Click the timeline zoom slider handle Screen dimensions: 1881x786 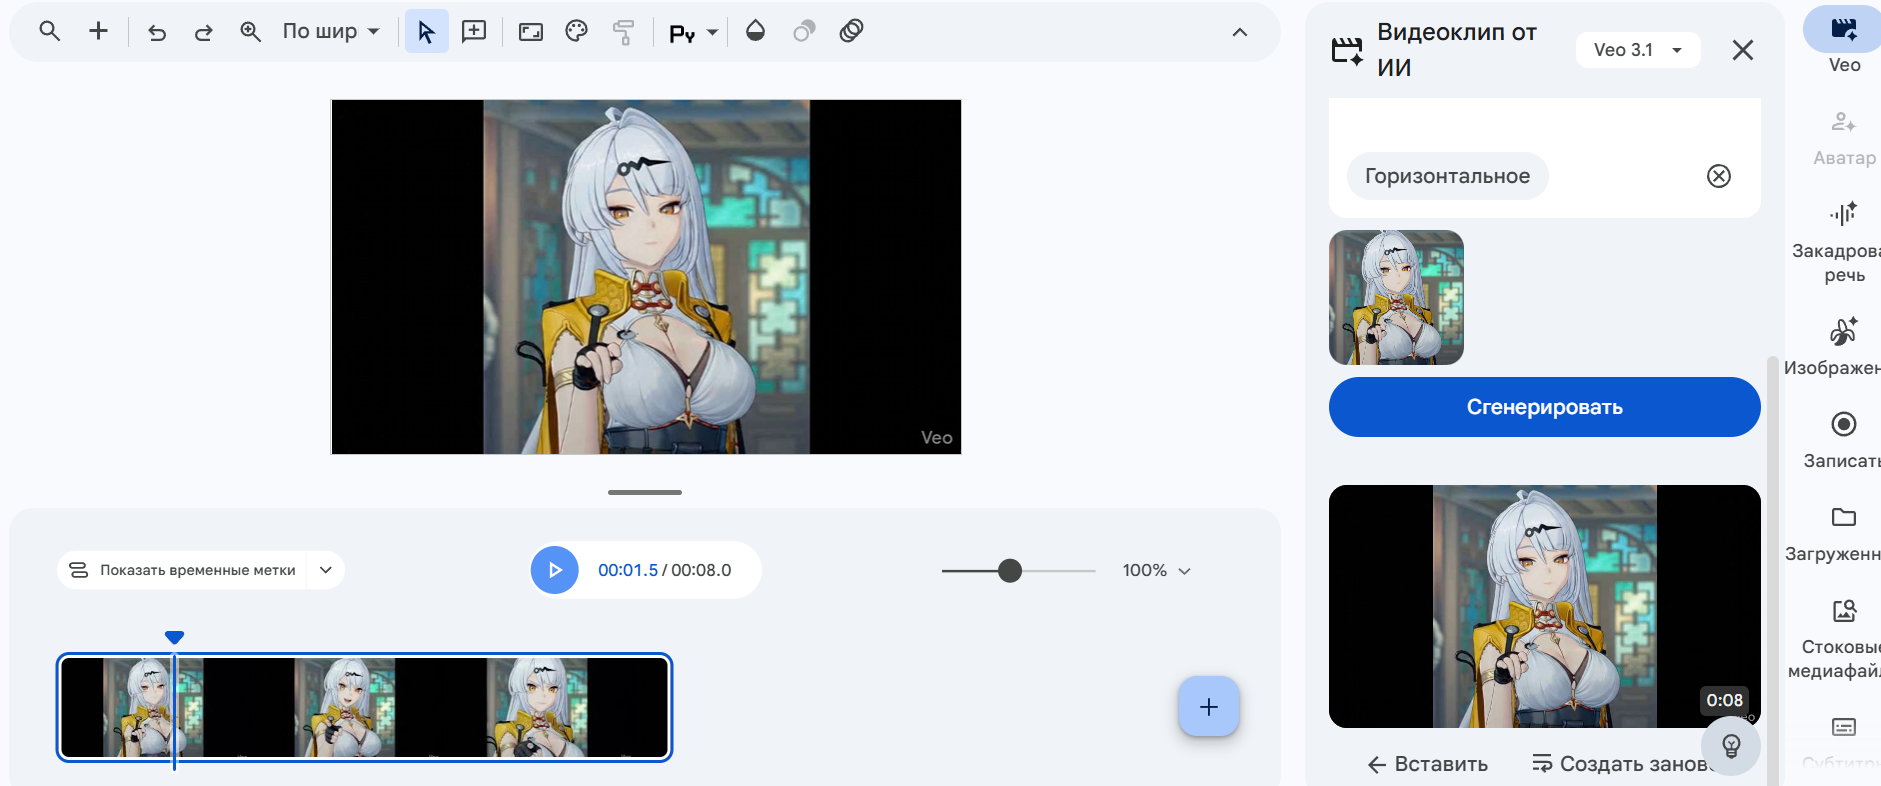tap(1010, 570)
